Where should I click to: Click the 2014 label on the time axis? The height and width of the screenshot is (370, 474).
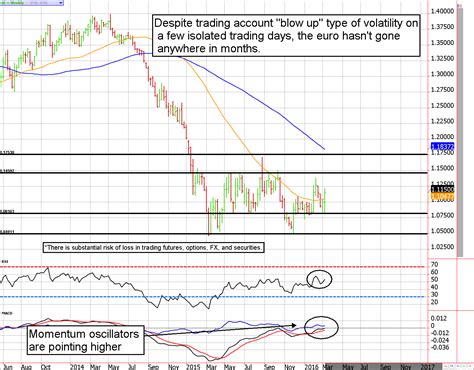(77, 367)
